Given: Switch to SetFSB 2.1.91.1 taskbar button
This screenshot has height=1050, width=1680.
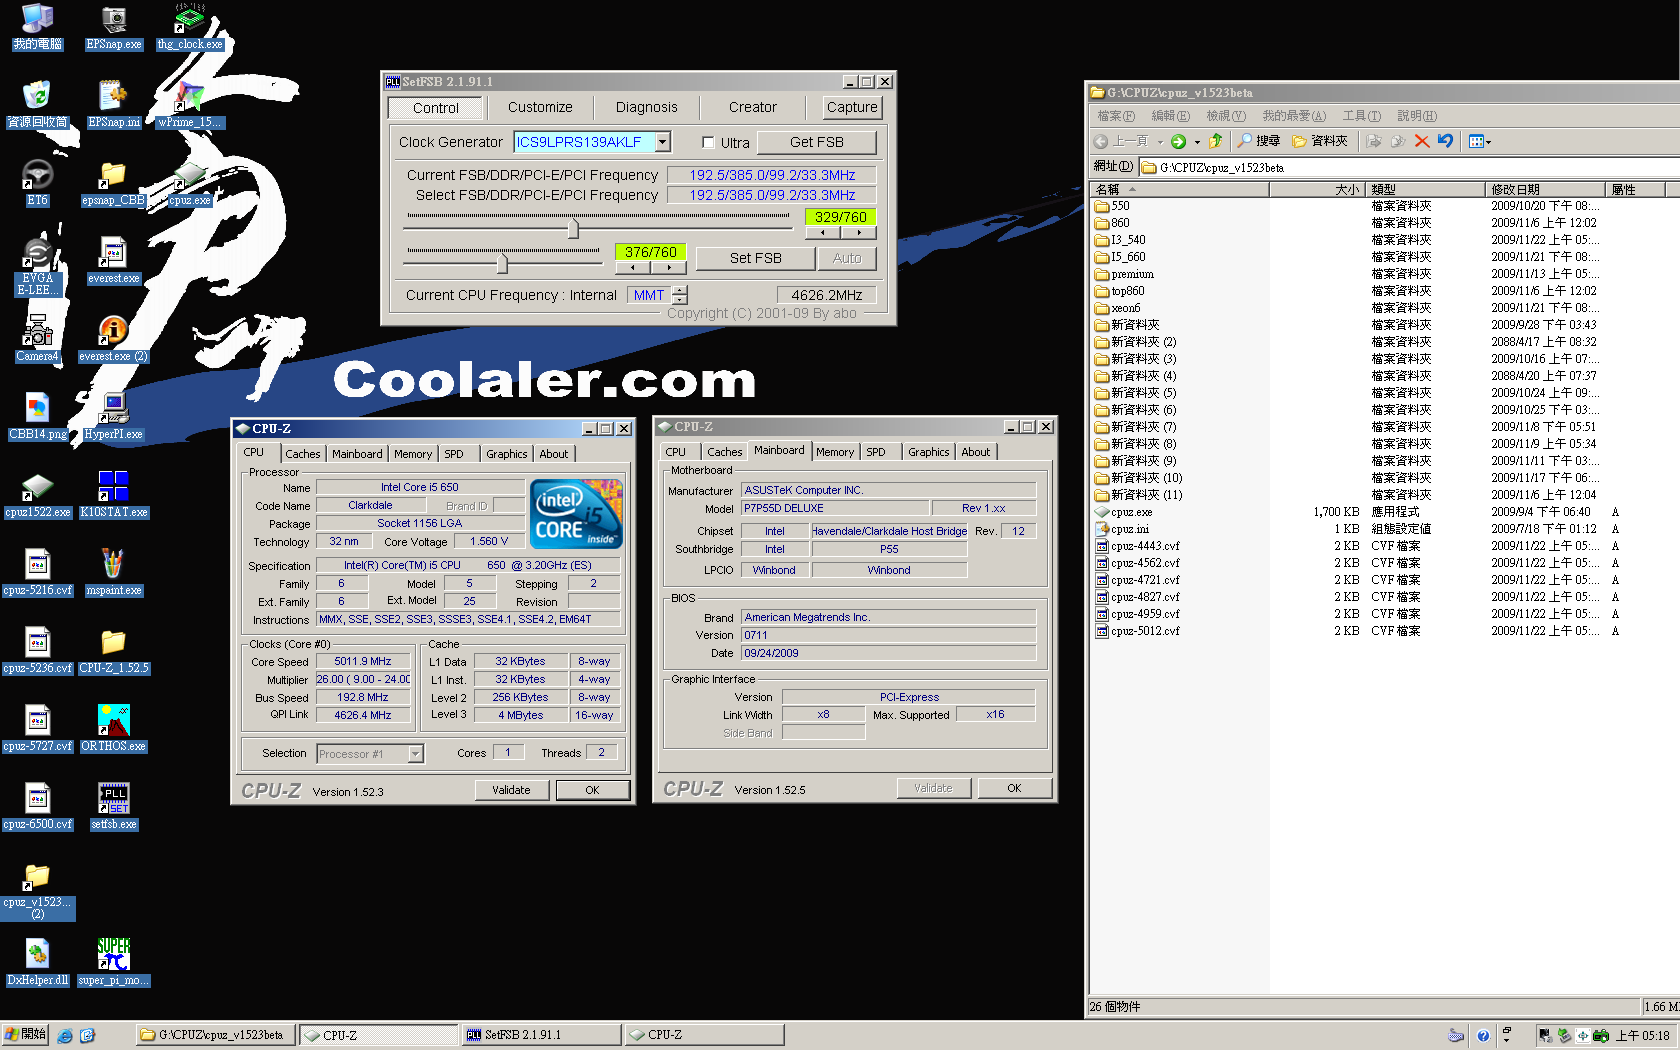Looking at the screenshot, I should point(540,1035).
